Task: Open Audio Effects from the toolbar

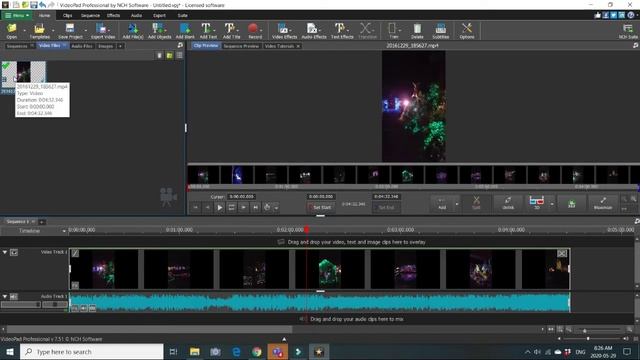Action: click(x=314, y=31)
